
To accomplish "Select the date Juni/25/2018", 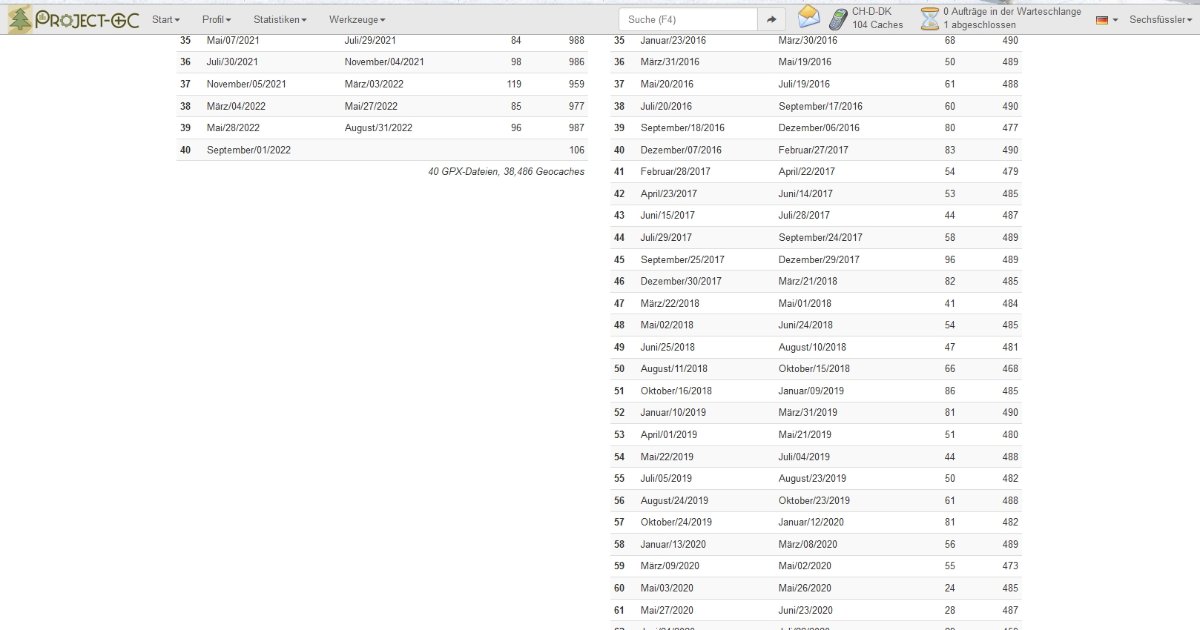I will (668, 348).
